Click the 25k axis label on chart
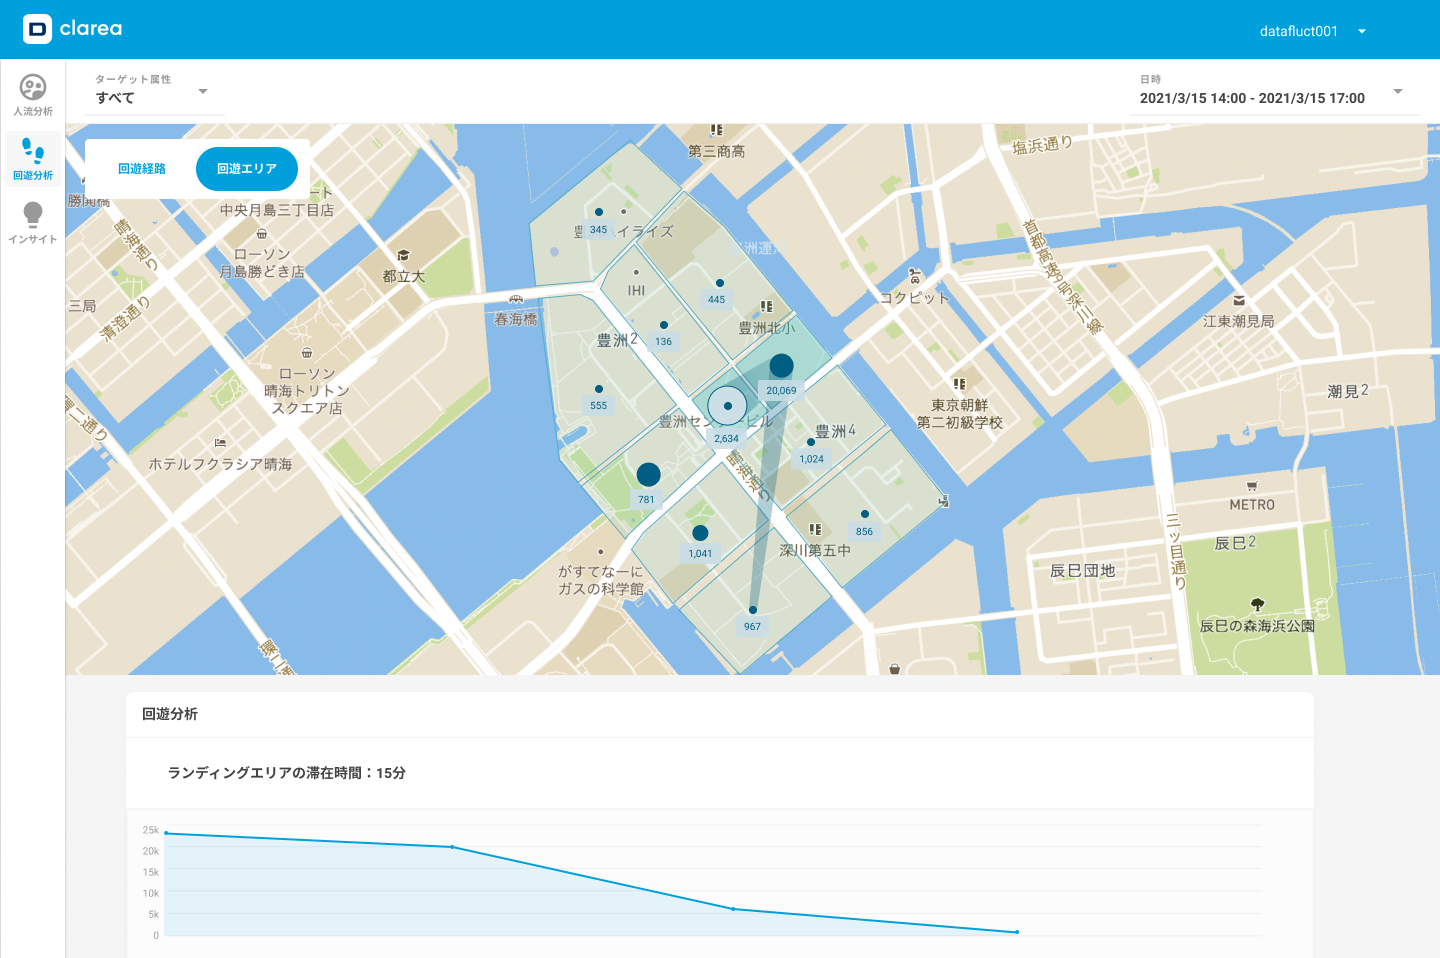Screen dimensions: 1440x958 click(151, 830)
